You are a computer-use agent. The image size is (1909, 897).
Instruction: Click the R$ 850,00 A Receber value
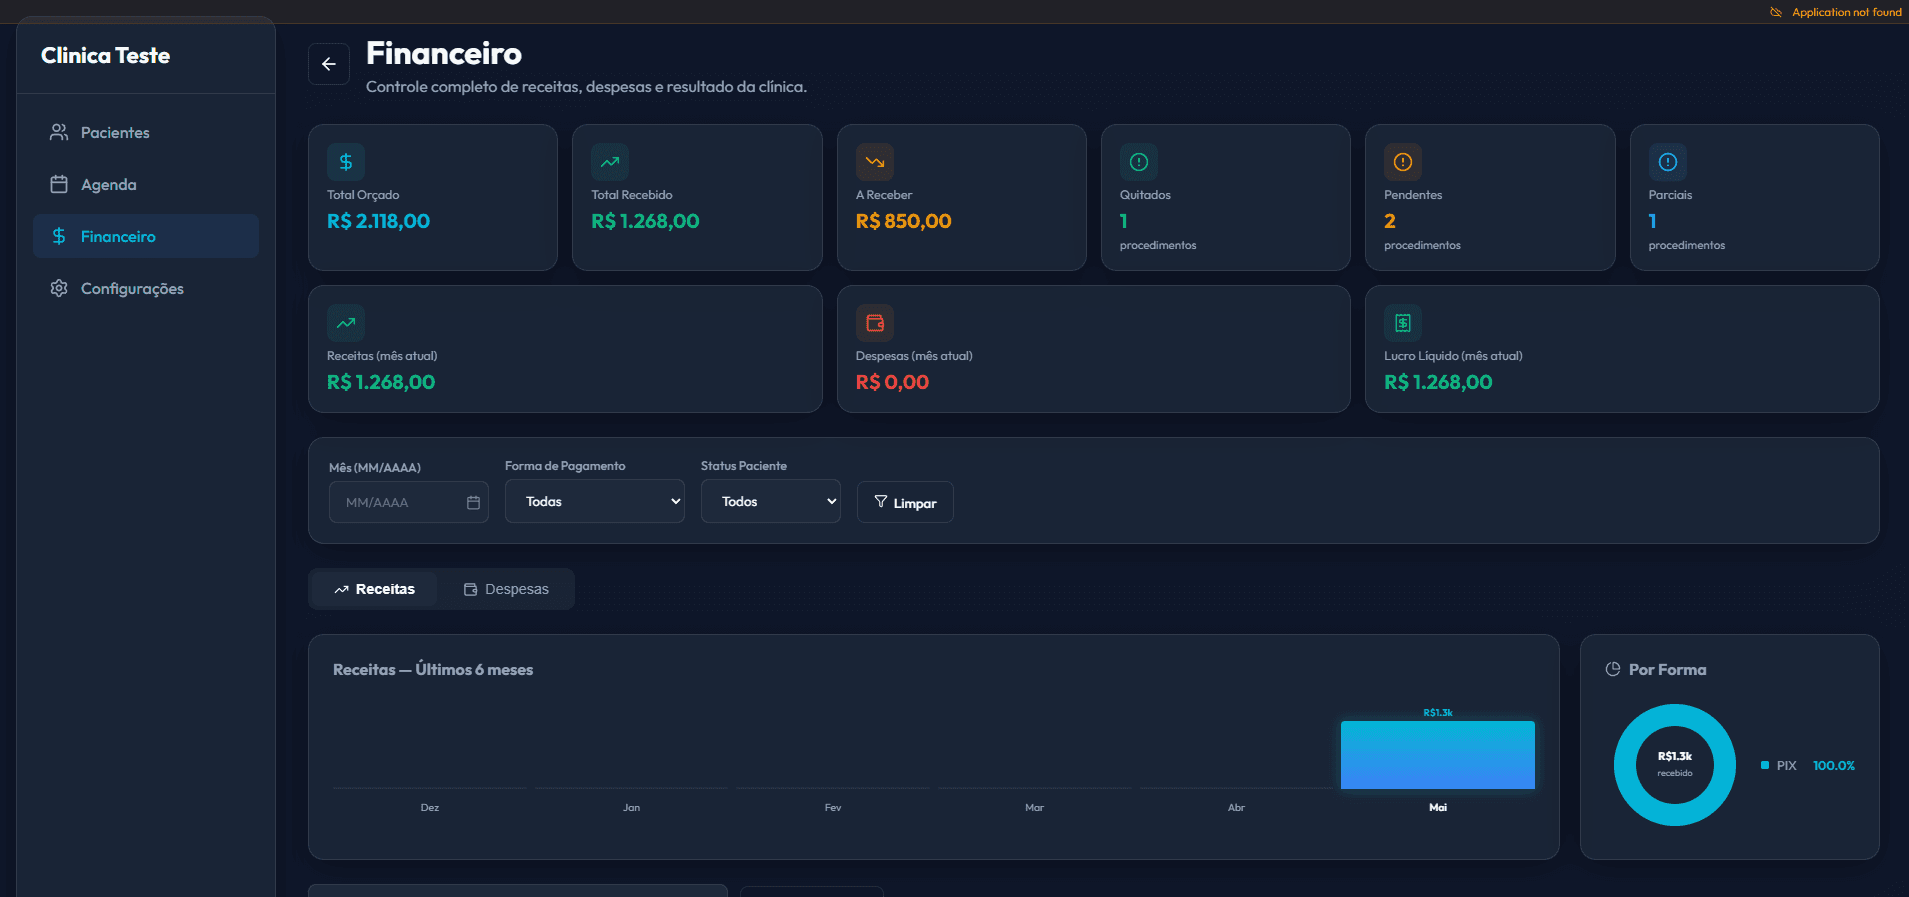tap(903, 221)
